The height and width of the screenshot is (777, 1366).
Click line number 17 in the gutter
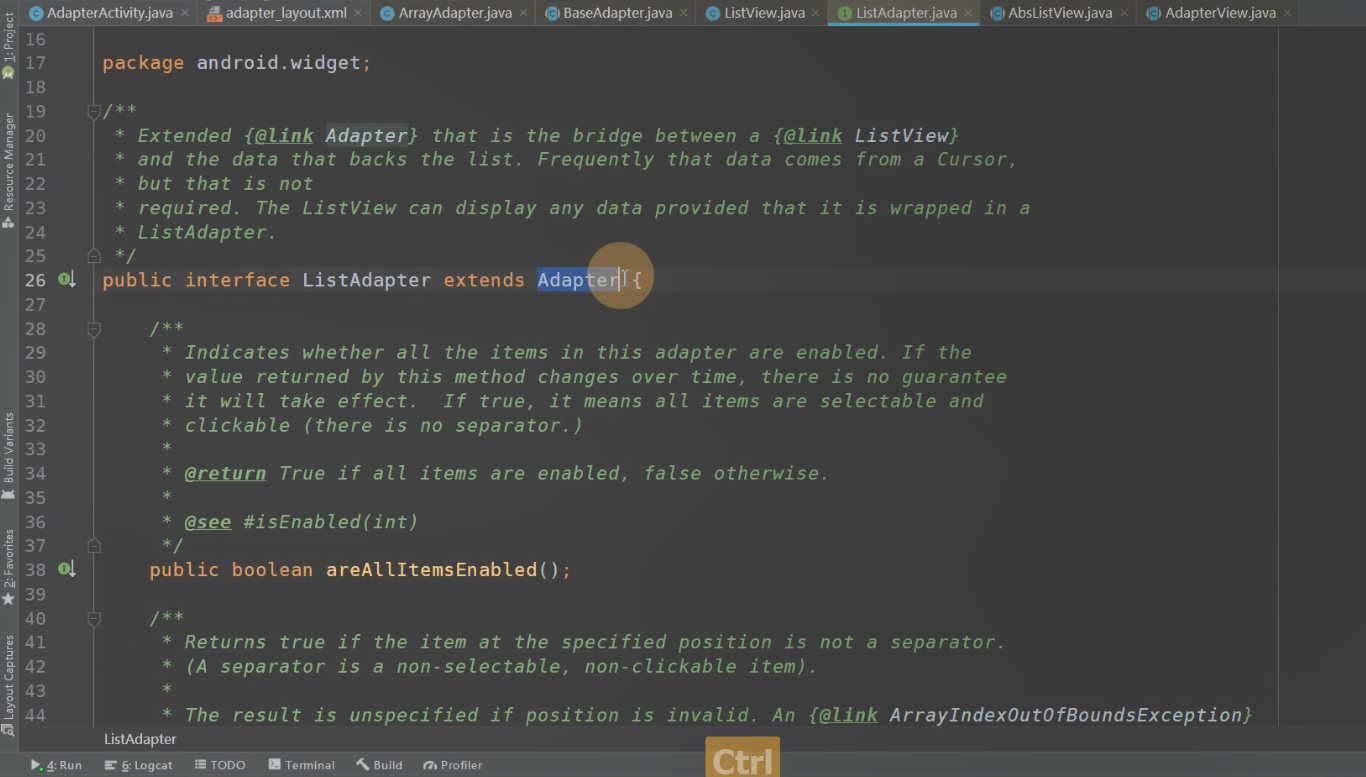pyautogui.click(x=35, y=63)
